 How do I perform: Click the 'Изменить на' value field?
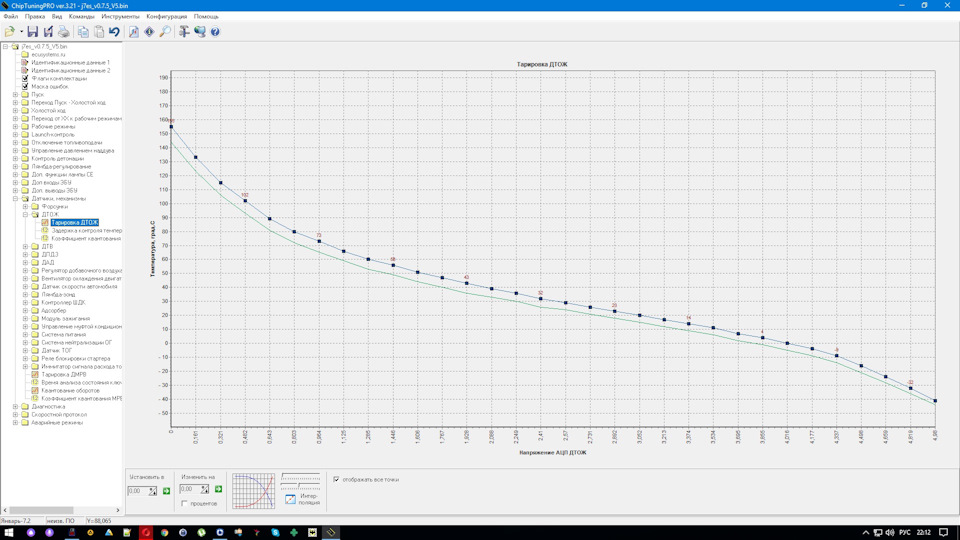[190, 489]
